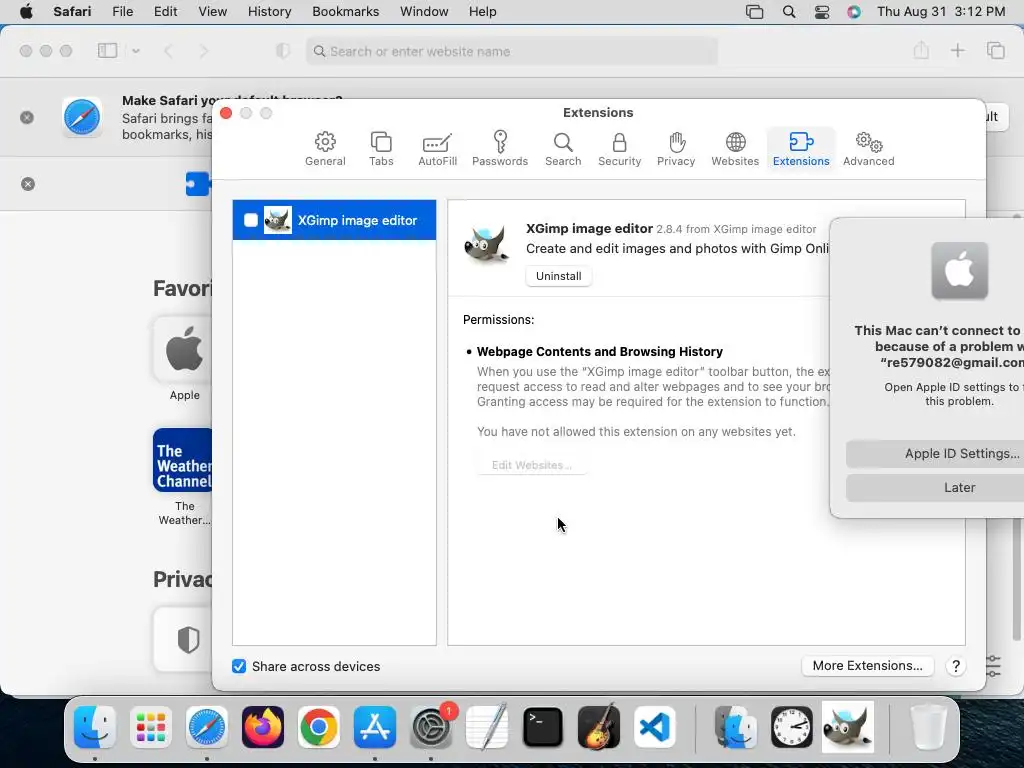This screenshot has width=1024, height=768.
Task: Select the Extensions puzzle icon
Action: coord(801,142)
